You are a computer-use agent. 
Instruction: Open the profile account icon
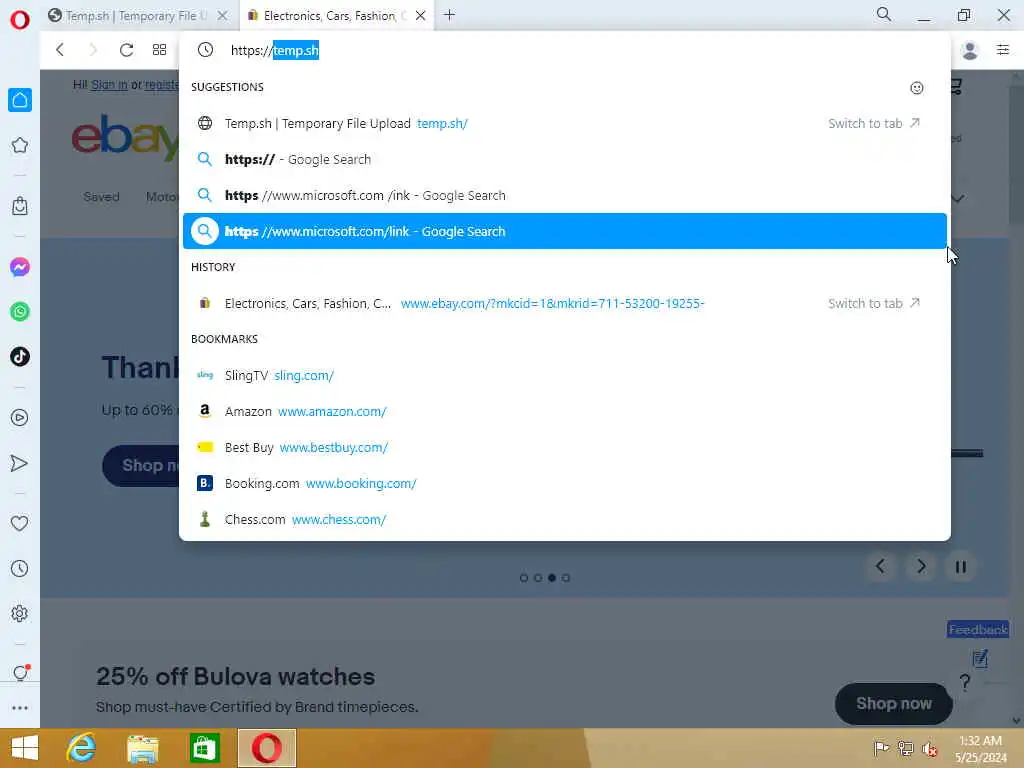tap(970, 50)
